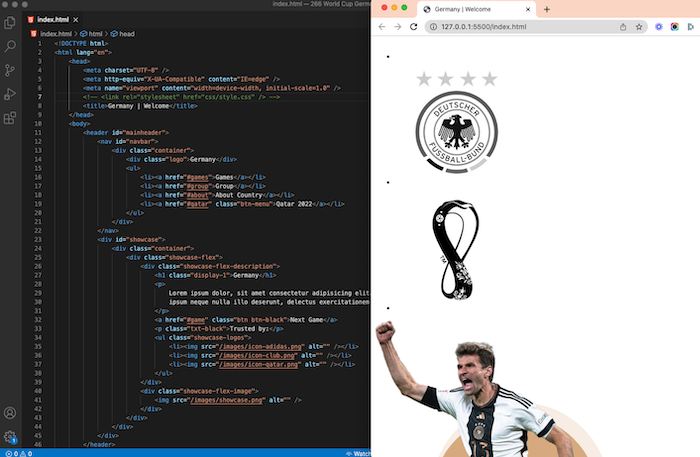Close the Germany | Welcome browser tab
This screenshot has width=700, height=457.
528,9
